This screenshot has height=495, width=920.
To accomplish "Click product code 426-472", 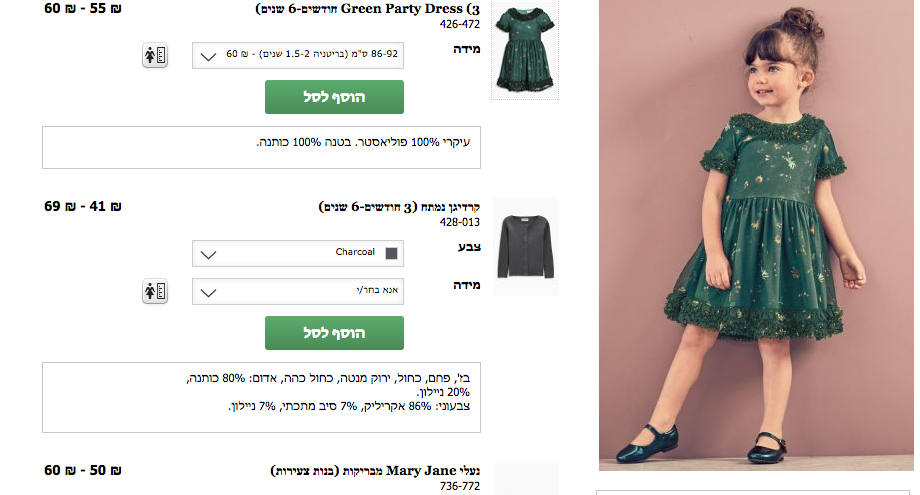I will (x=460, y=25).
